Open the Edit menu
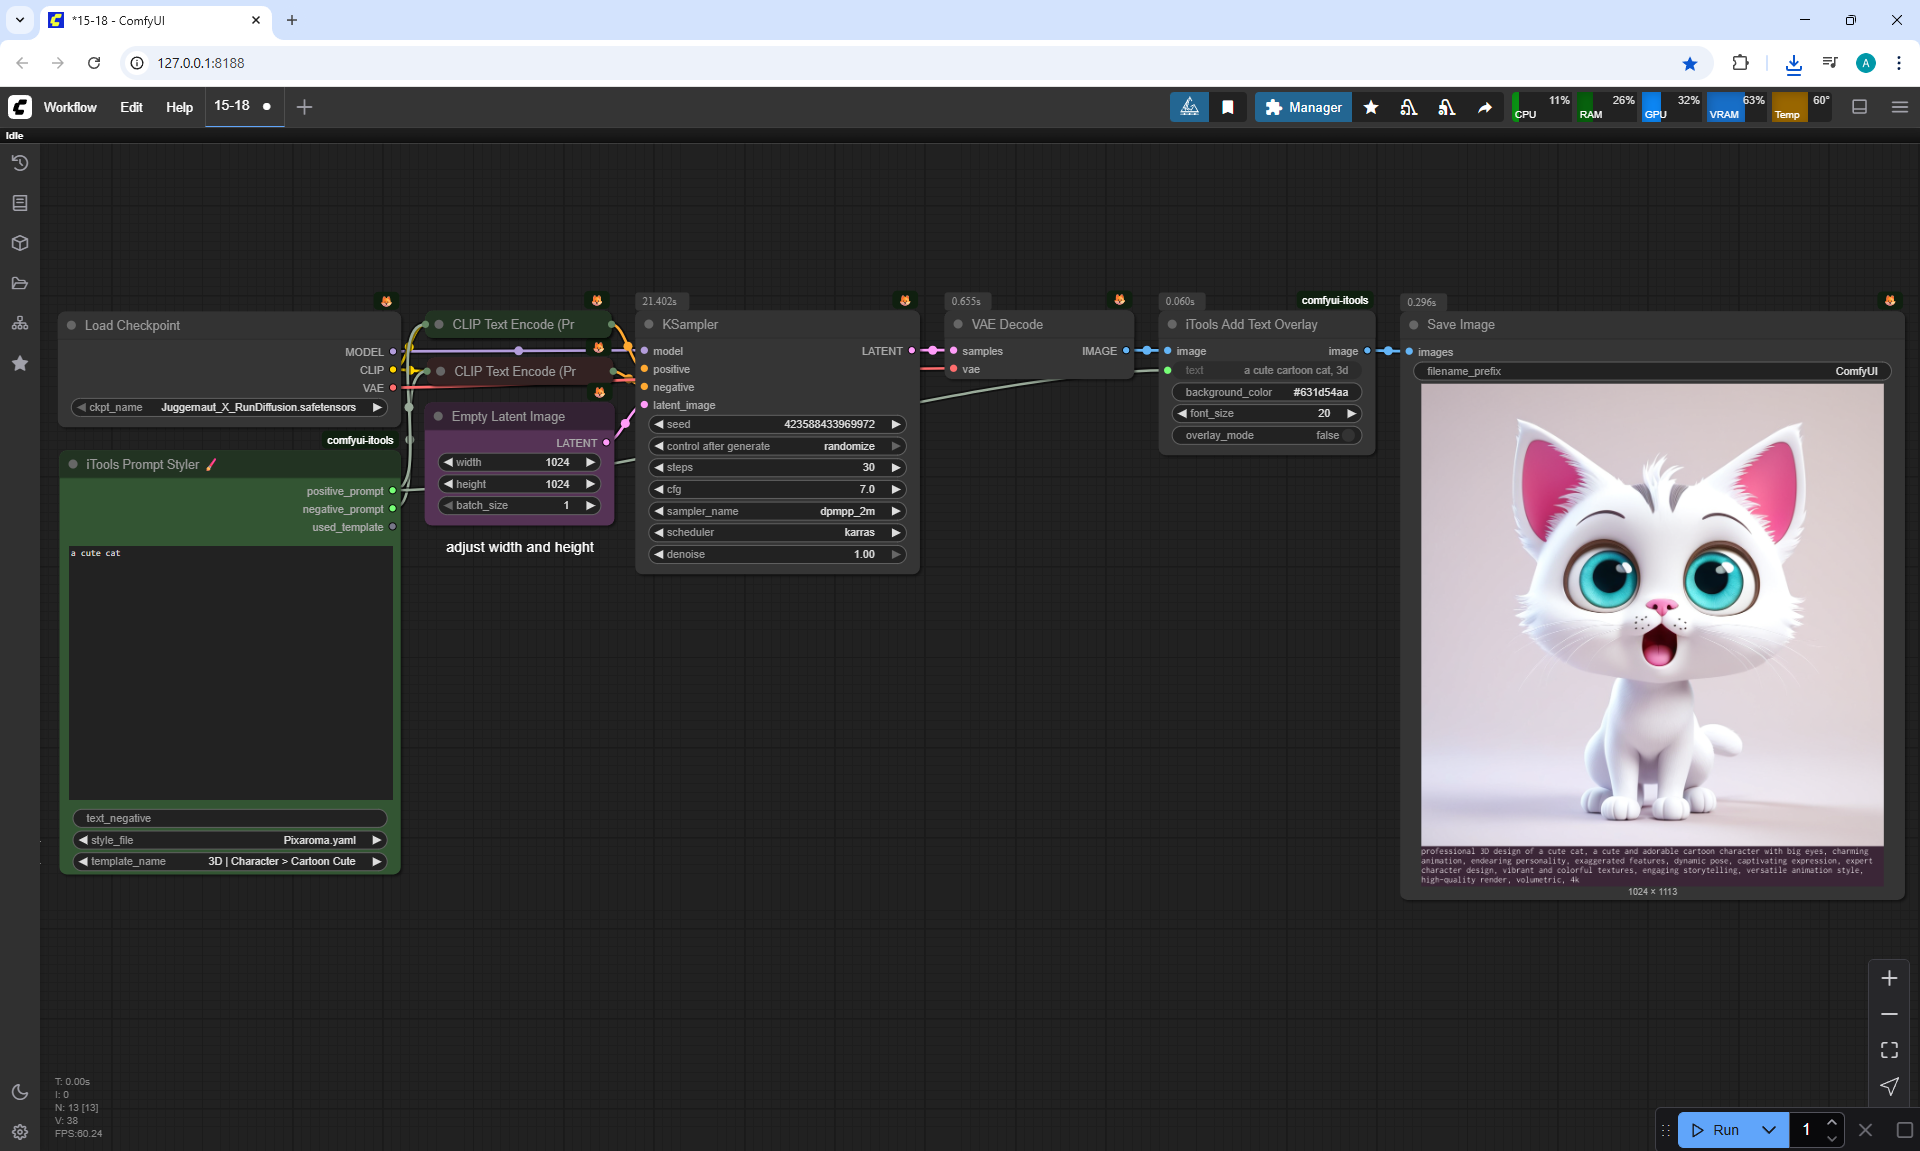The image size is (1920, 1151). tap(131, 107)
